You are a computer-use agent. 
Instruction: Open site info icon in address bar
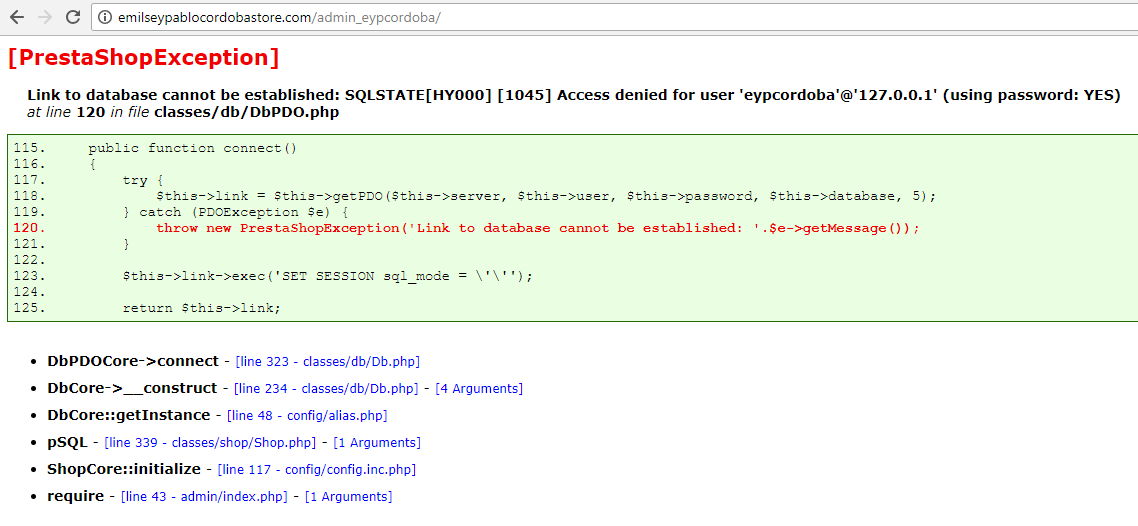coord(105,17)
